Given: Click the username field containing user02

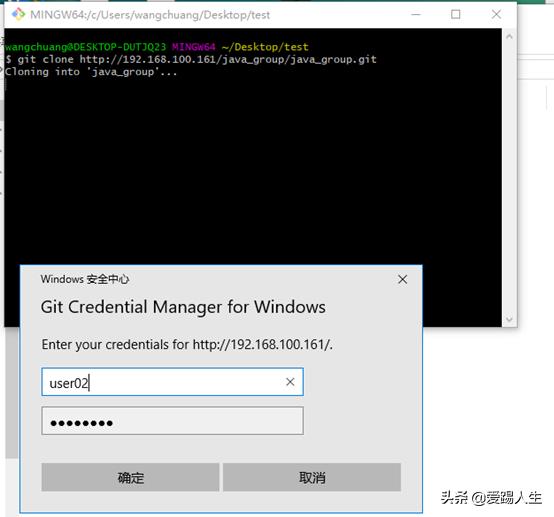Looking at the screenshot, I should (x=172, y=382).
